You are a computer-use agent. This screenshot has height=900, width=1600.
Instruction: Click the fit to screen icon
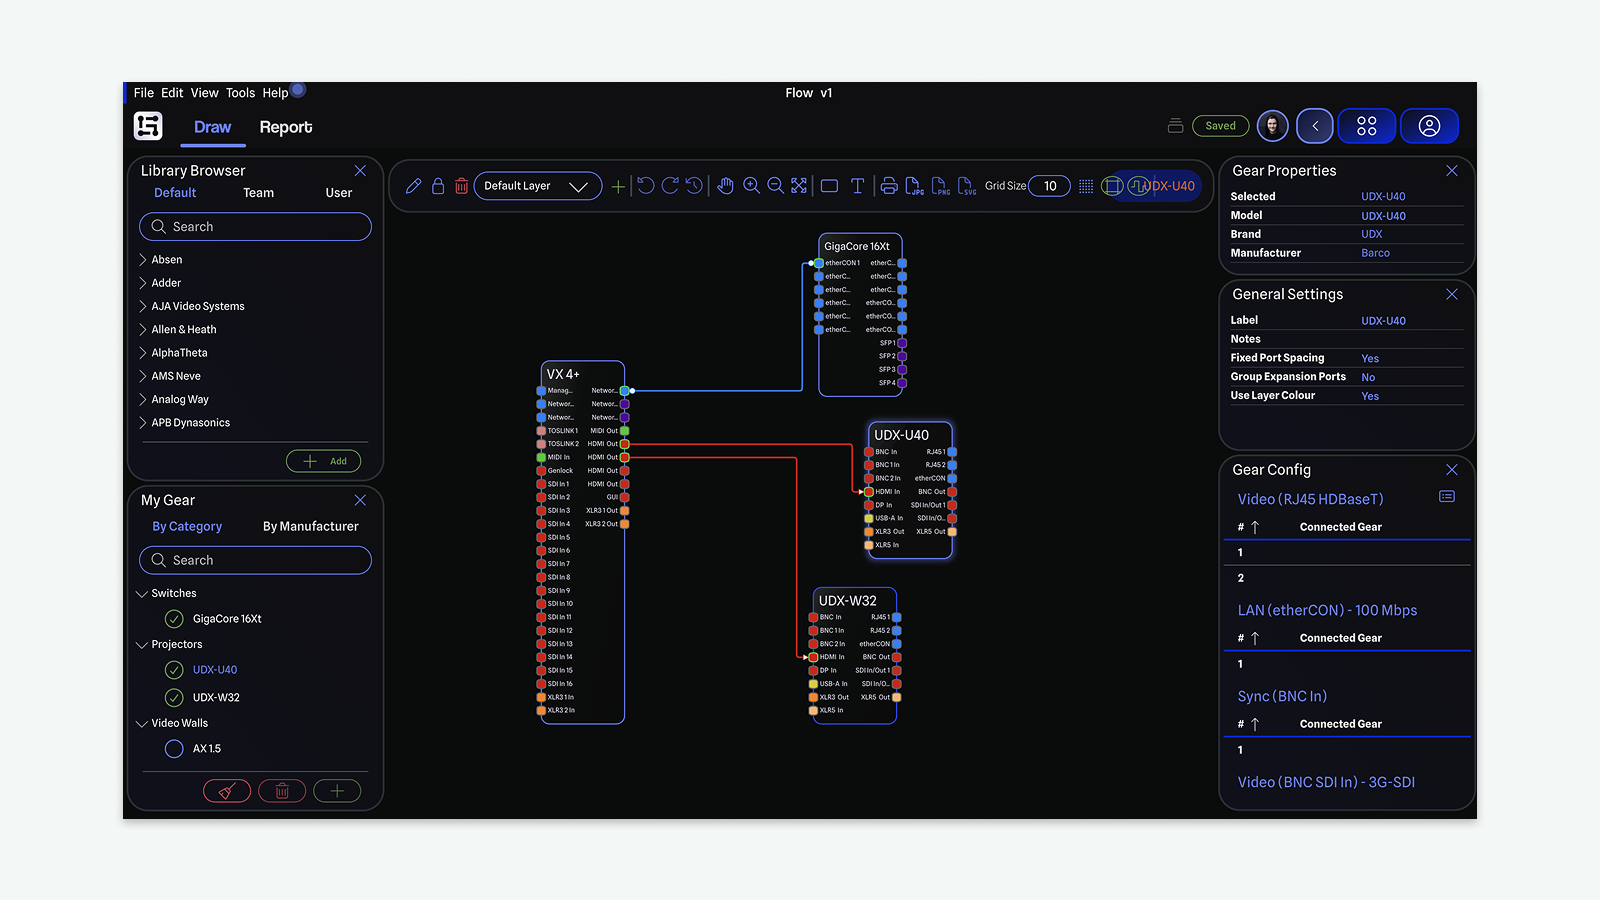tap(799, 185)
